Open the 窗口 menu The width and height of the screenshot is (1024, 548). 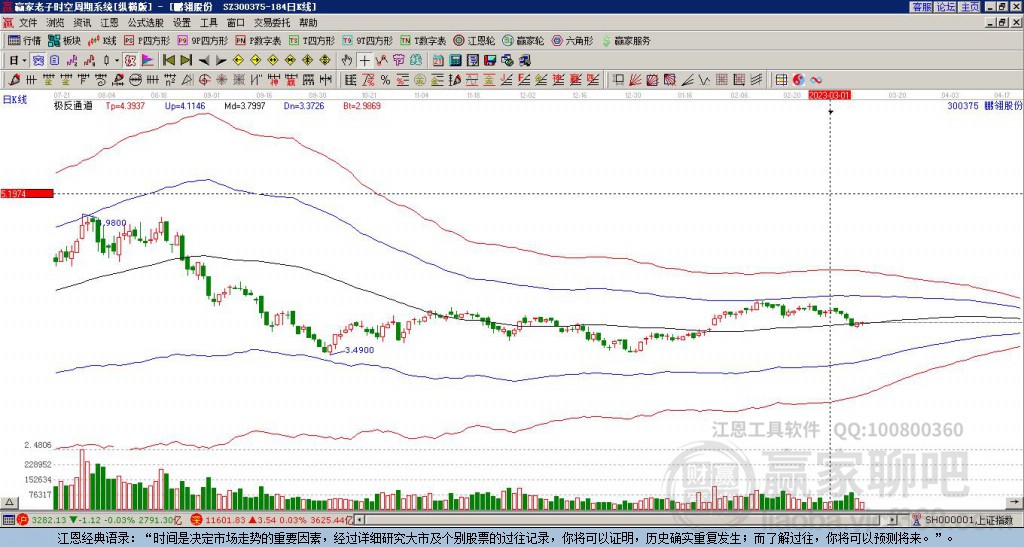pos(236,23)
